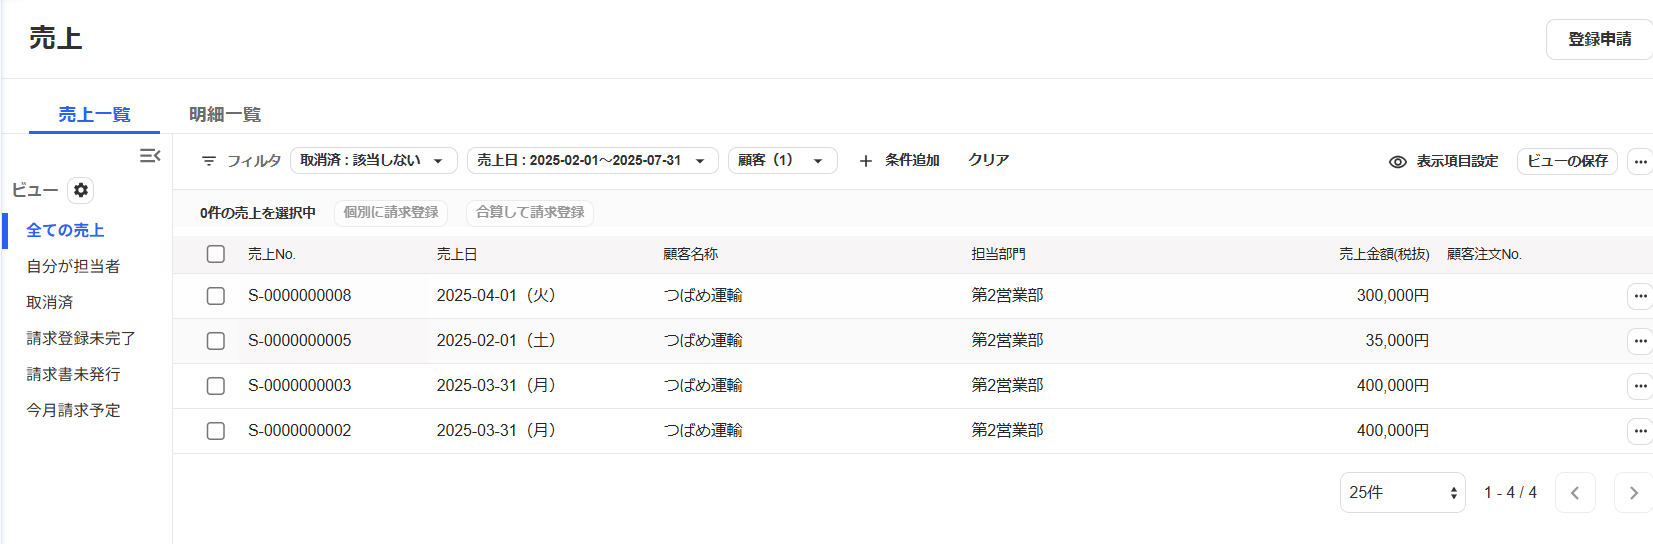Image resolution: width=1653 pixels, height=544 pixels.
Task: Check the row S-0000000005 checkbox
Action: (216, 341)
